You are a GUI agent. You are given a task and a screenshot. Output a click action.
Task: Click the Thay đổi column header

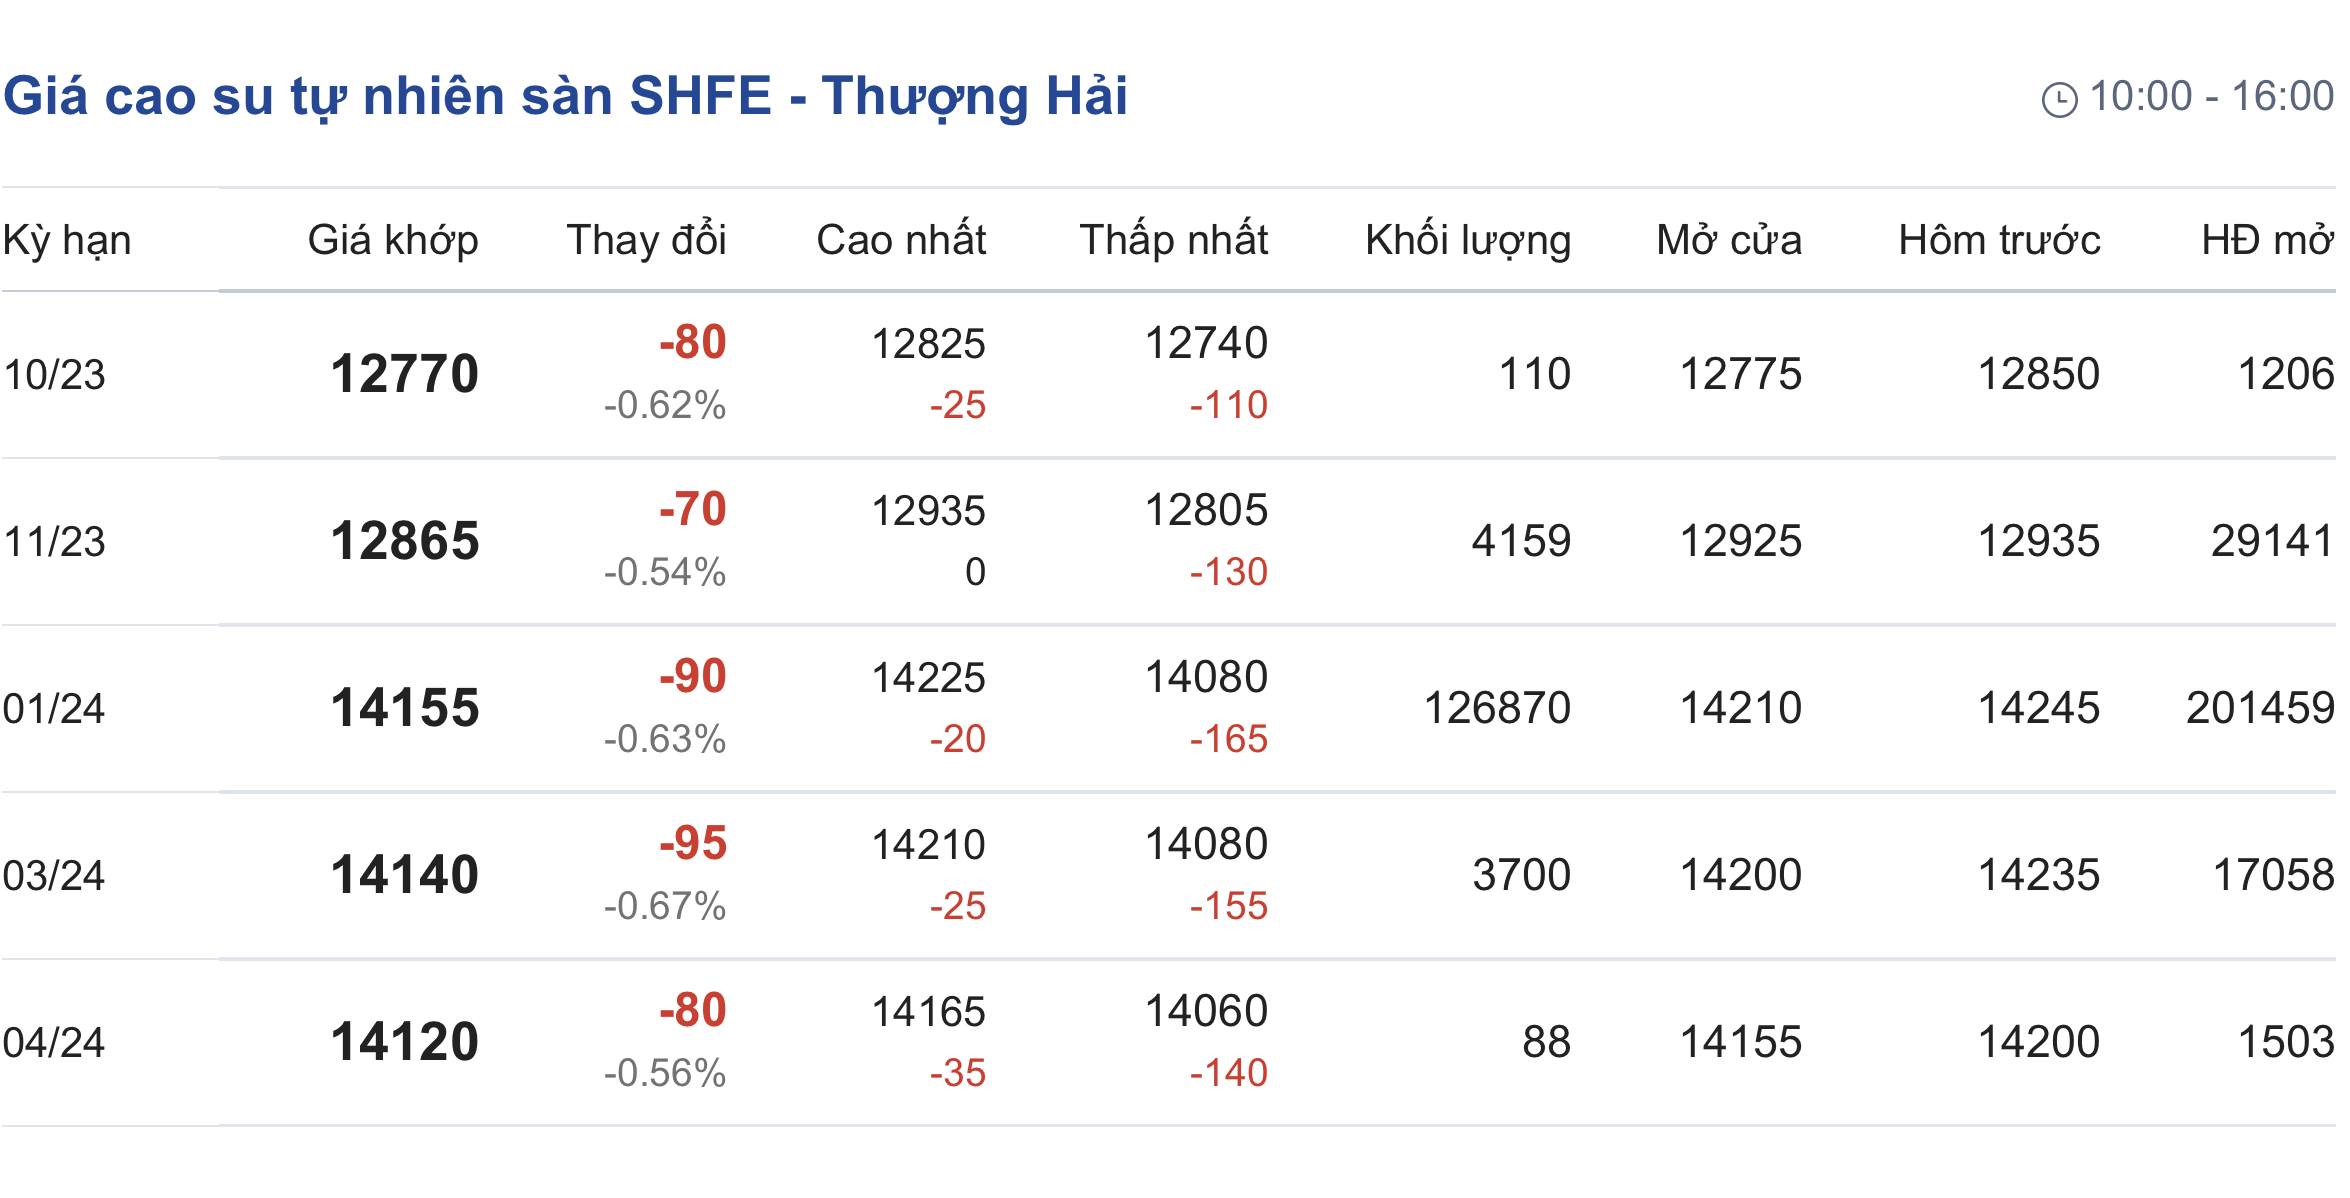coord(646,240)
